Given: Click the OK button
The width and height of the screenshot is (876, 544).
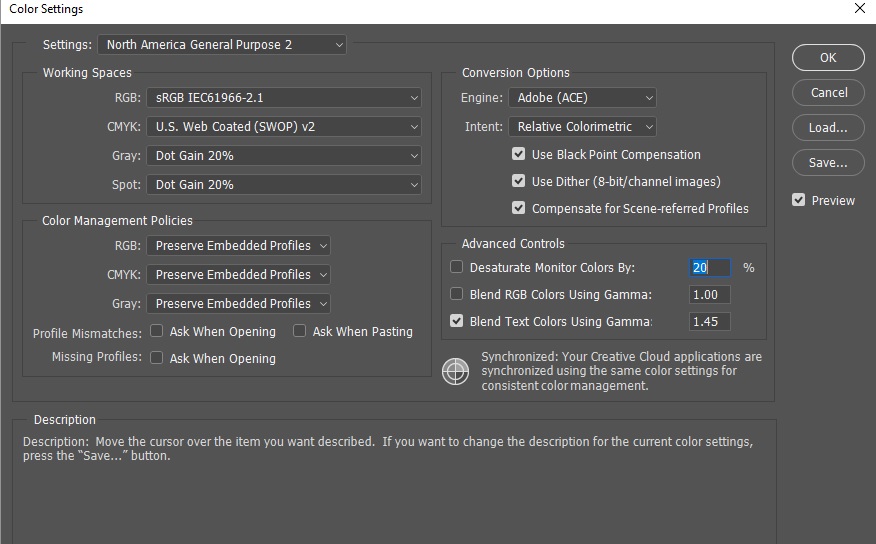Looking at the screenshot, I should (828, 58).
